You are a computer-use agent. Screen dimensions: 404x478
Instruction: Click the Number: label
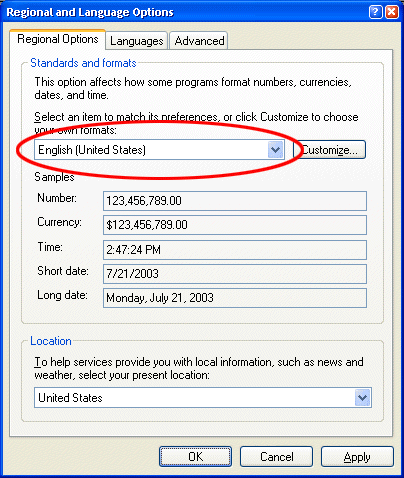point(57,198)
